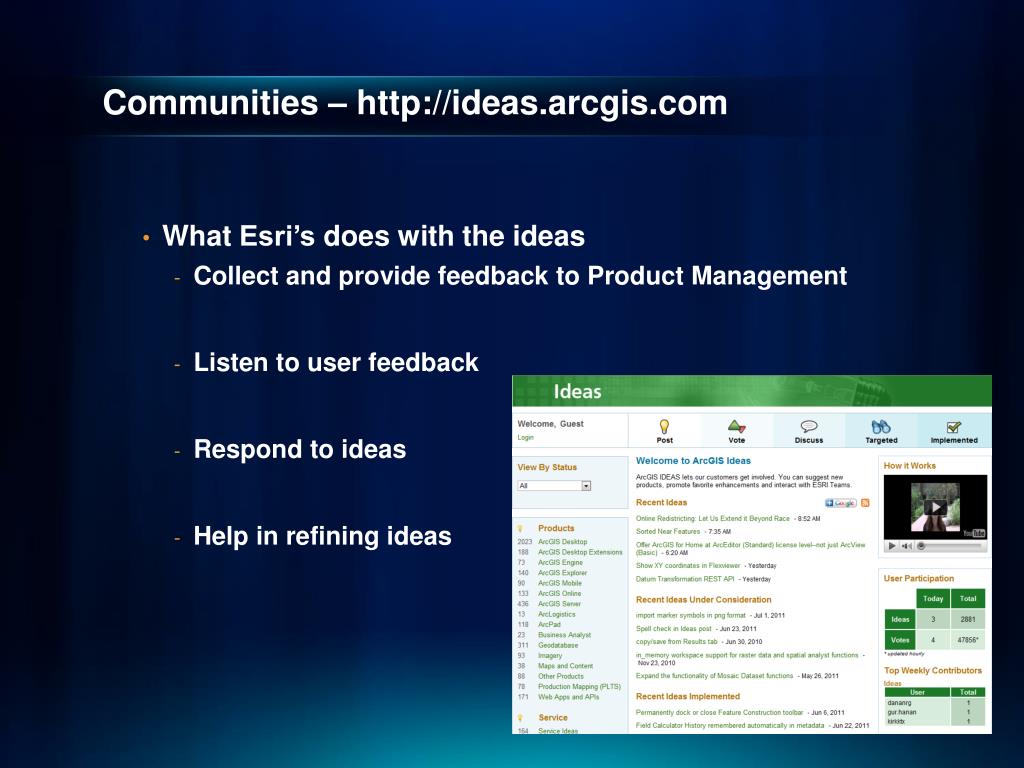
Task: Open the ArcGIS Explorer category
Action: [562, 573]
